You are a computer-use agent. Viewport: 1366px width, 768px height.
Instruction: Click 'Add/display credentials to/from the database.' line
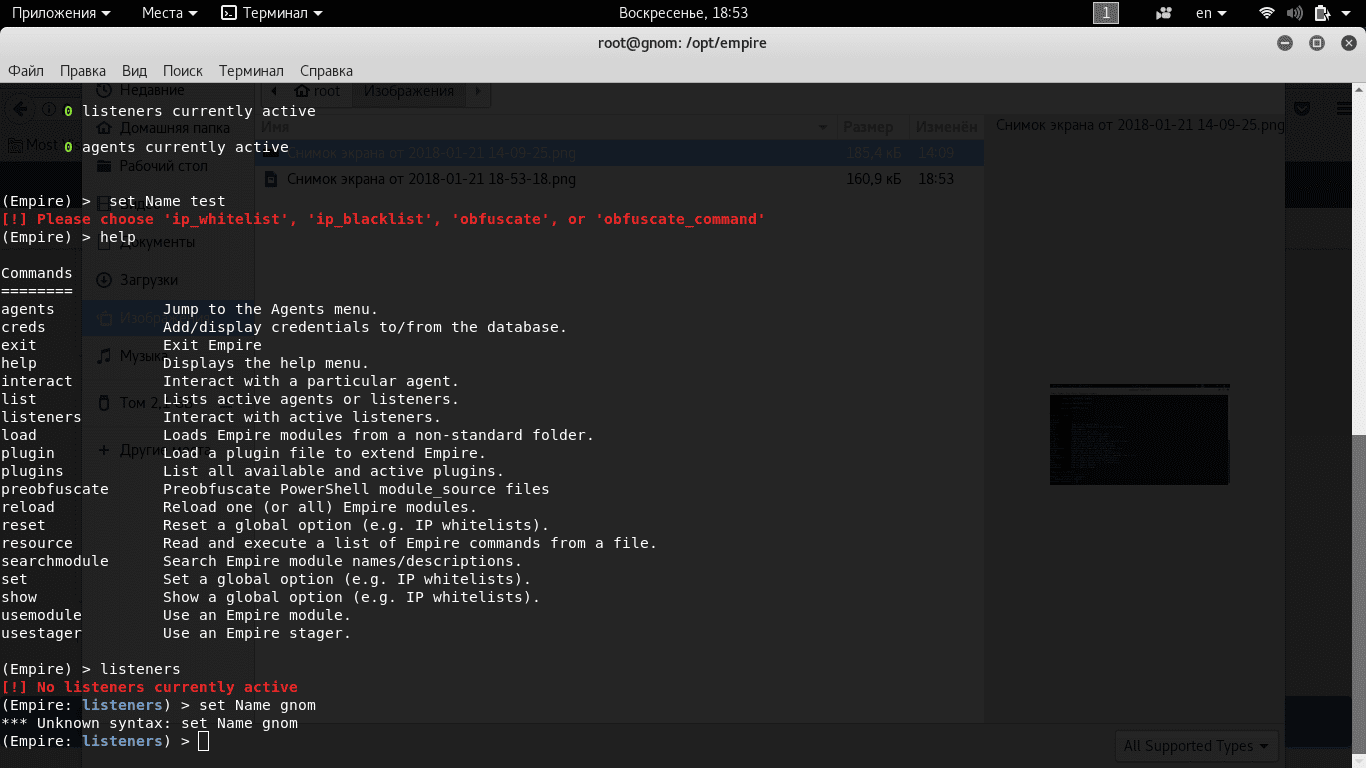pos(365,327)
